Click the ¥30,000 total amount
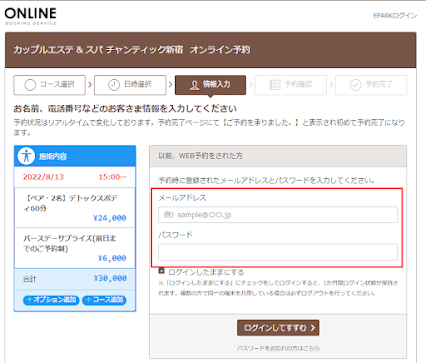 click(x=110, y=278)
